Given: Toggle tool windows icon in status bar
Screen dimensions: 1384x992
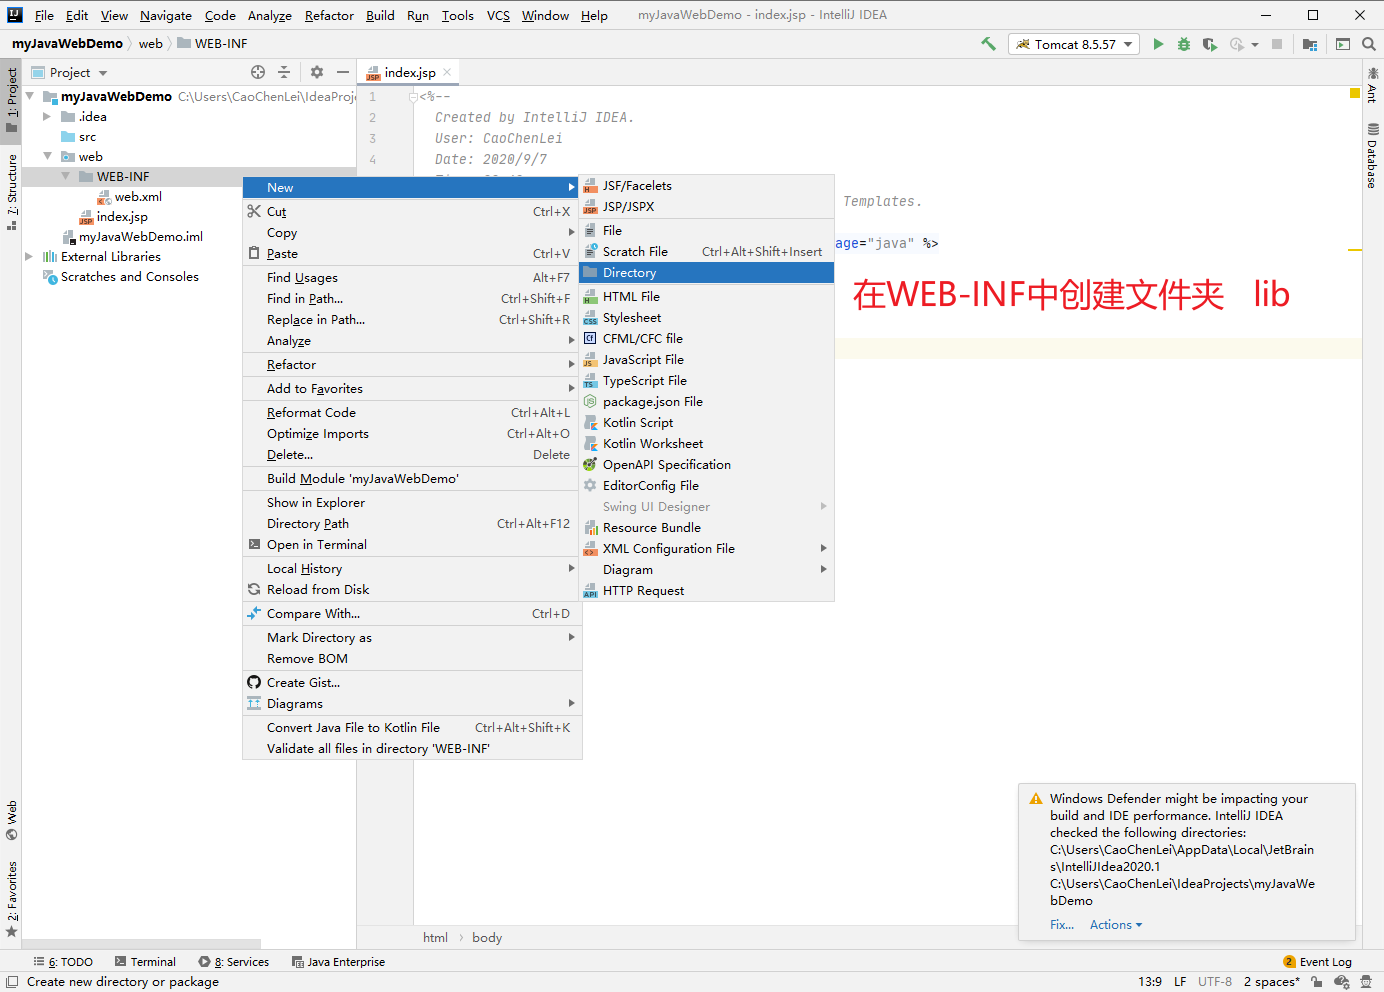Looking at the screenshot, I should click(x=12, y=982).
